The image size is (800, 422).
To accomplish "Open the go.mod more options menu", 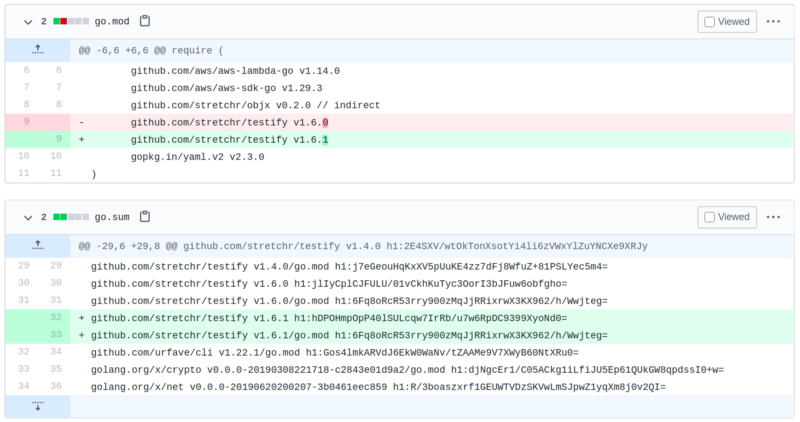I will 773,21.
